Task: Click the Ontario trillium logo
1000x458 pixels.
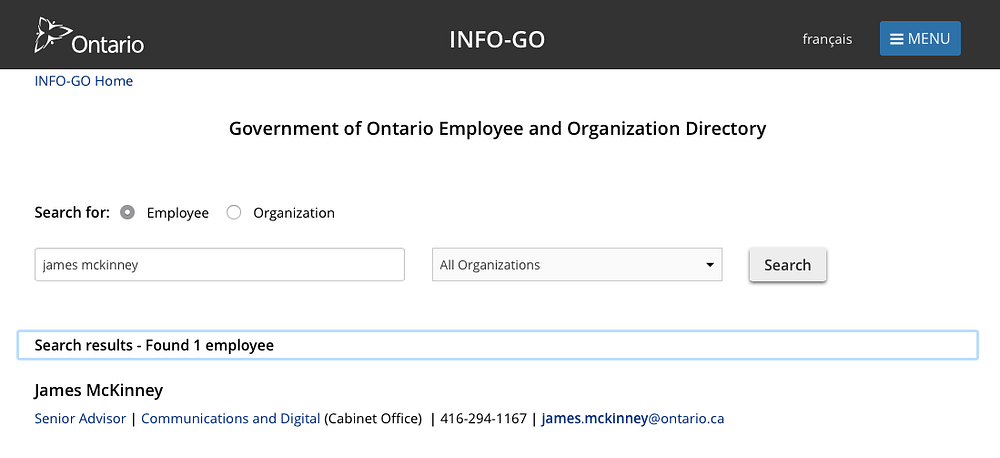Action: (x=89, y=36)
